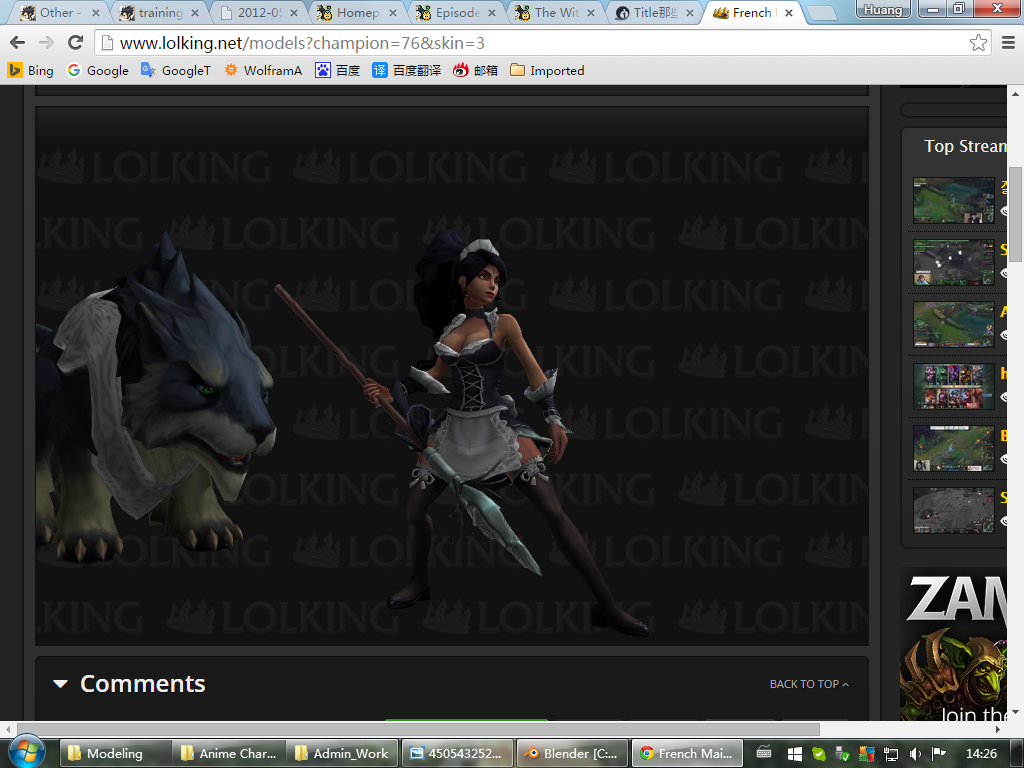Click the touch keyboard tray icon
The height and width of the screenshot is (768, 1024).
click(x=763, y=752)
